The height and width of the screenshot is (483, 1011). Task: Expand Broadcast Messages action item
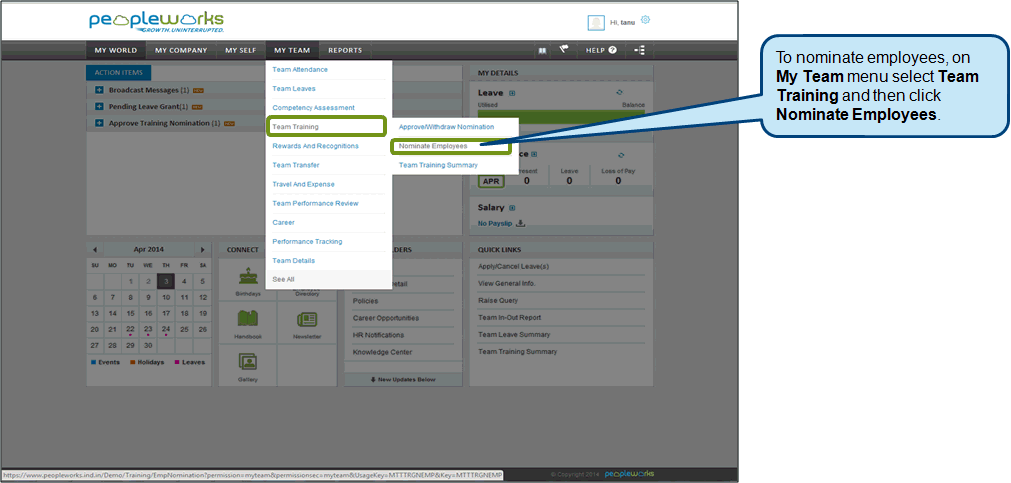pyautogui.click(x=99, y=90)
